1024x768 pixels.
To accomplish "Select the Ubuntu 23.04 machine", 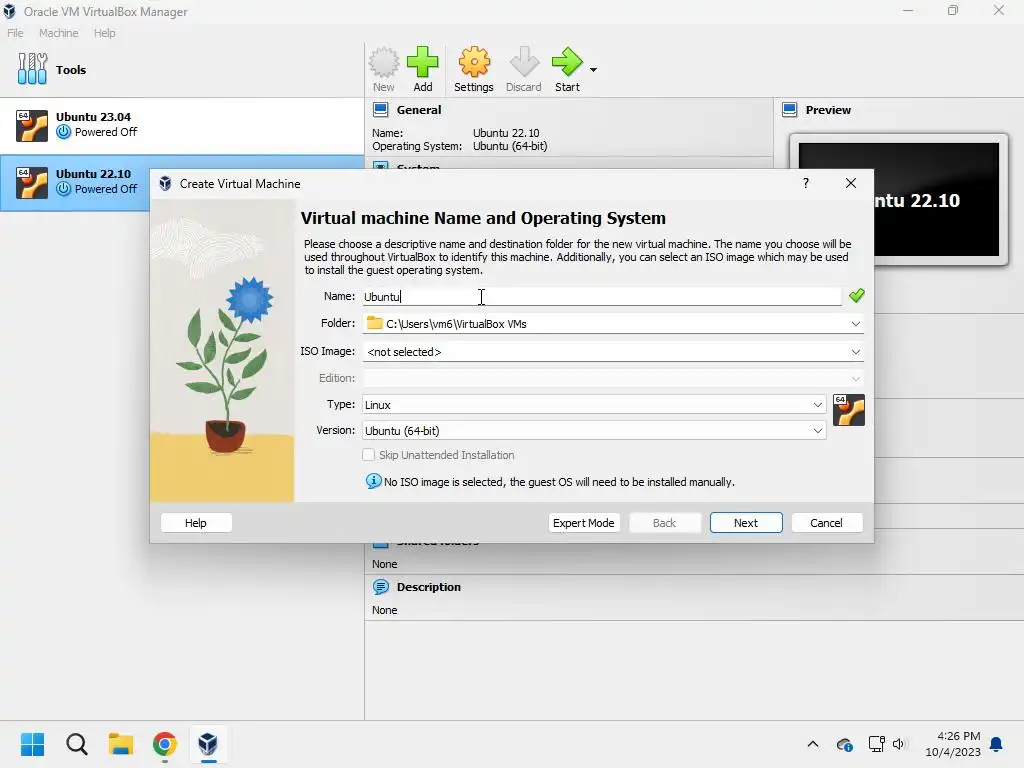I will (182, 125).
